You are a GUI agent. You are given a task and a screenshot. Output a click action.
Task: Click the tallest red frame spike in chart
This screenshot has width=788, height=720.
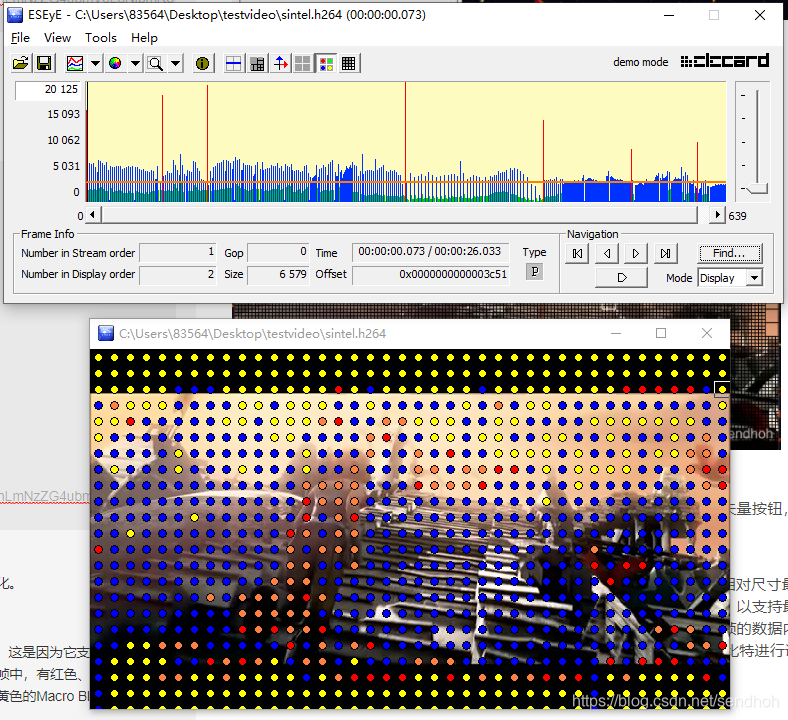[406, 141]
